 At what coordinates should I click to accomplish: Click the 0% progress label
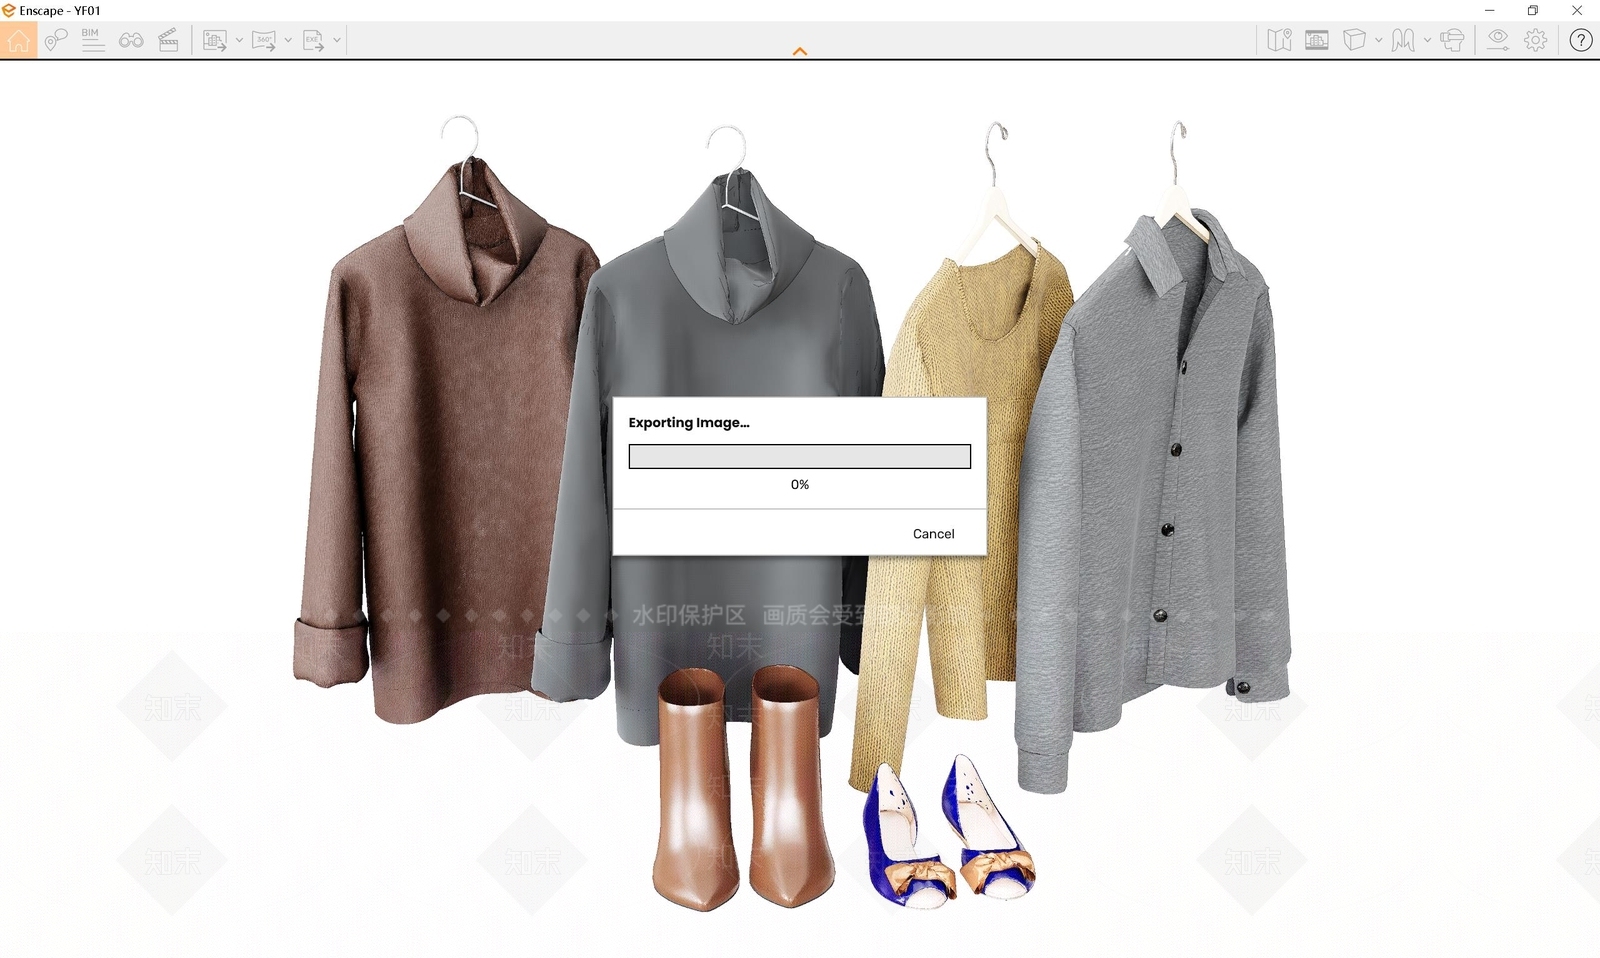(x=800, y=484)
